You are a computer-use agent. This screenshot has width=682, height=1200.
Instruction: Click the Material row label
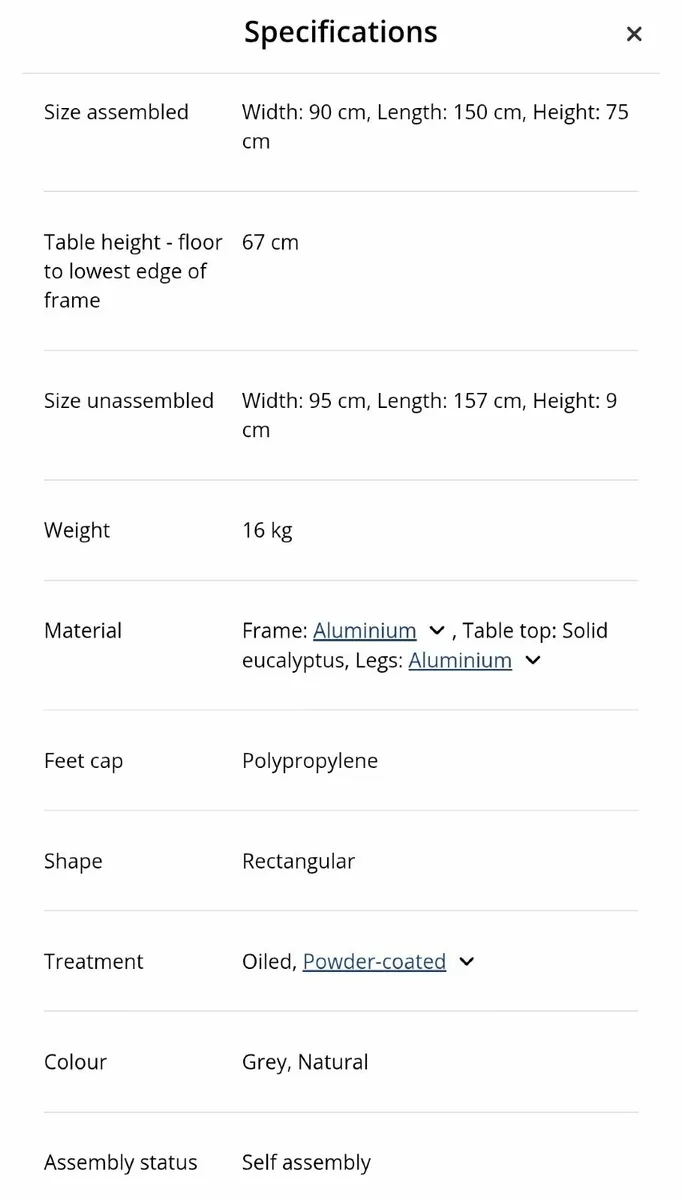pos(83,631)
